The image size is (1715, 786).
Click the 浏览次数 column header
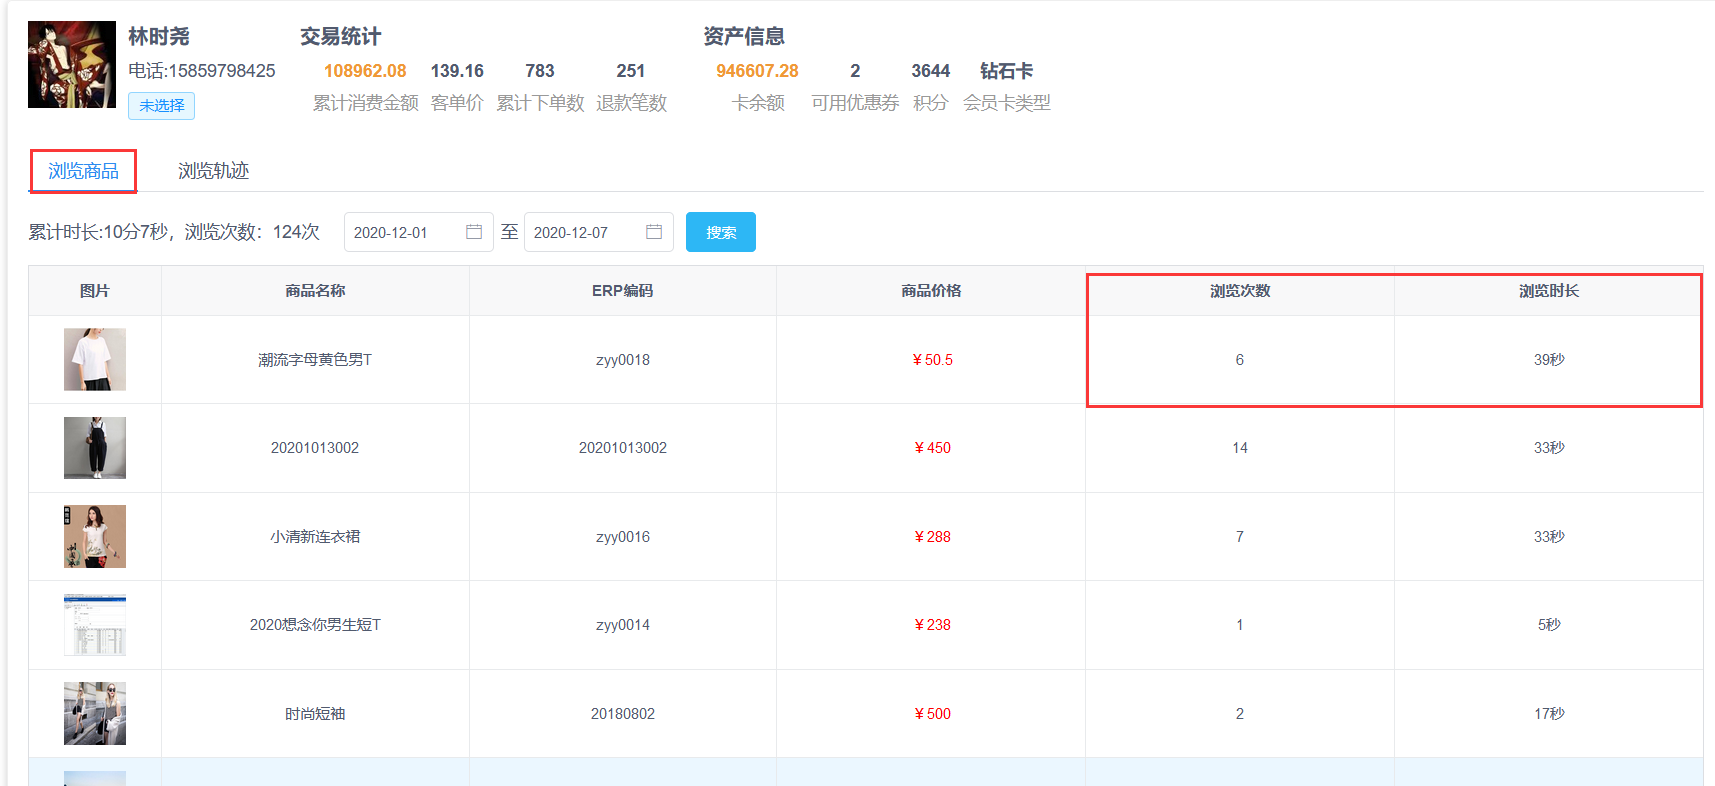tap(1240, 291)
